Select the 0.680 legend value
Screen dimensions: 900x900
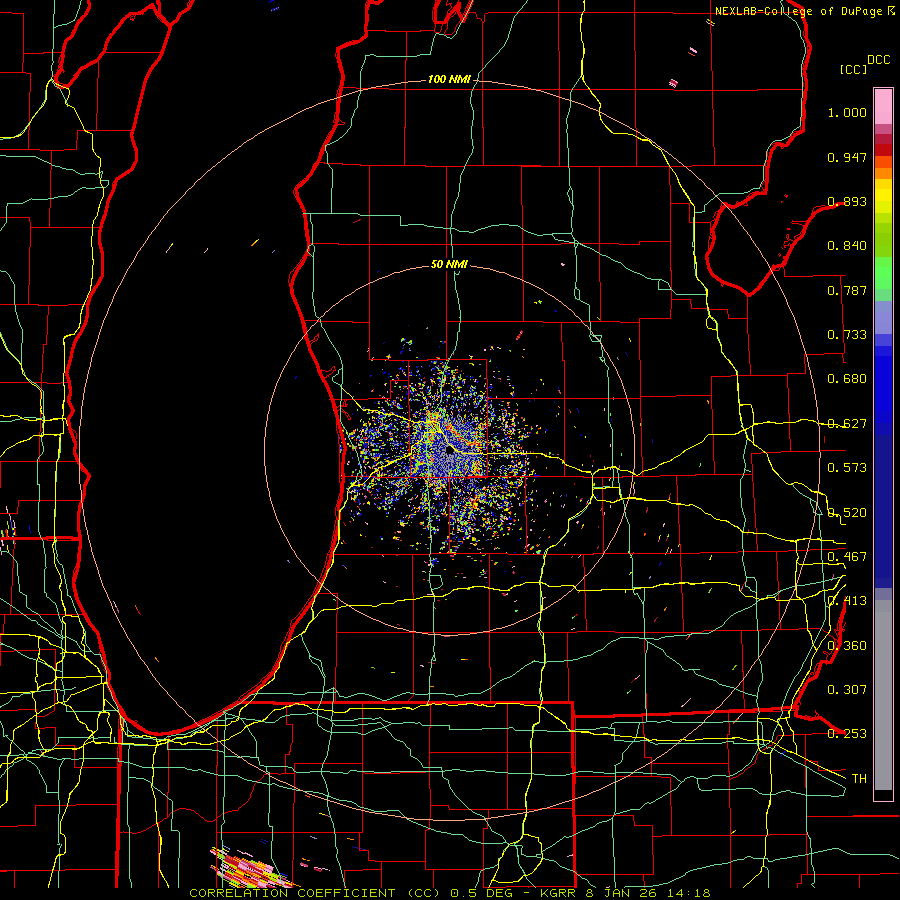click(x=847, y=379)
